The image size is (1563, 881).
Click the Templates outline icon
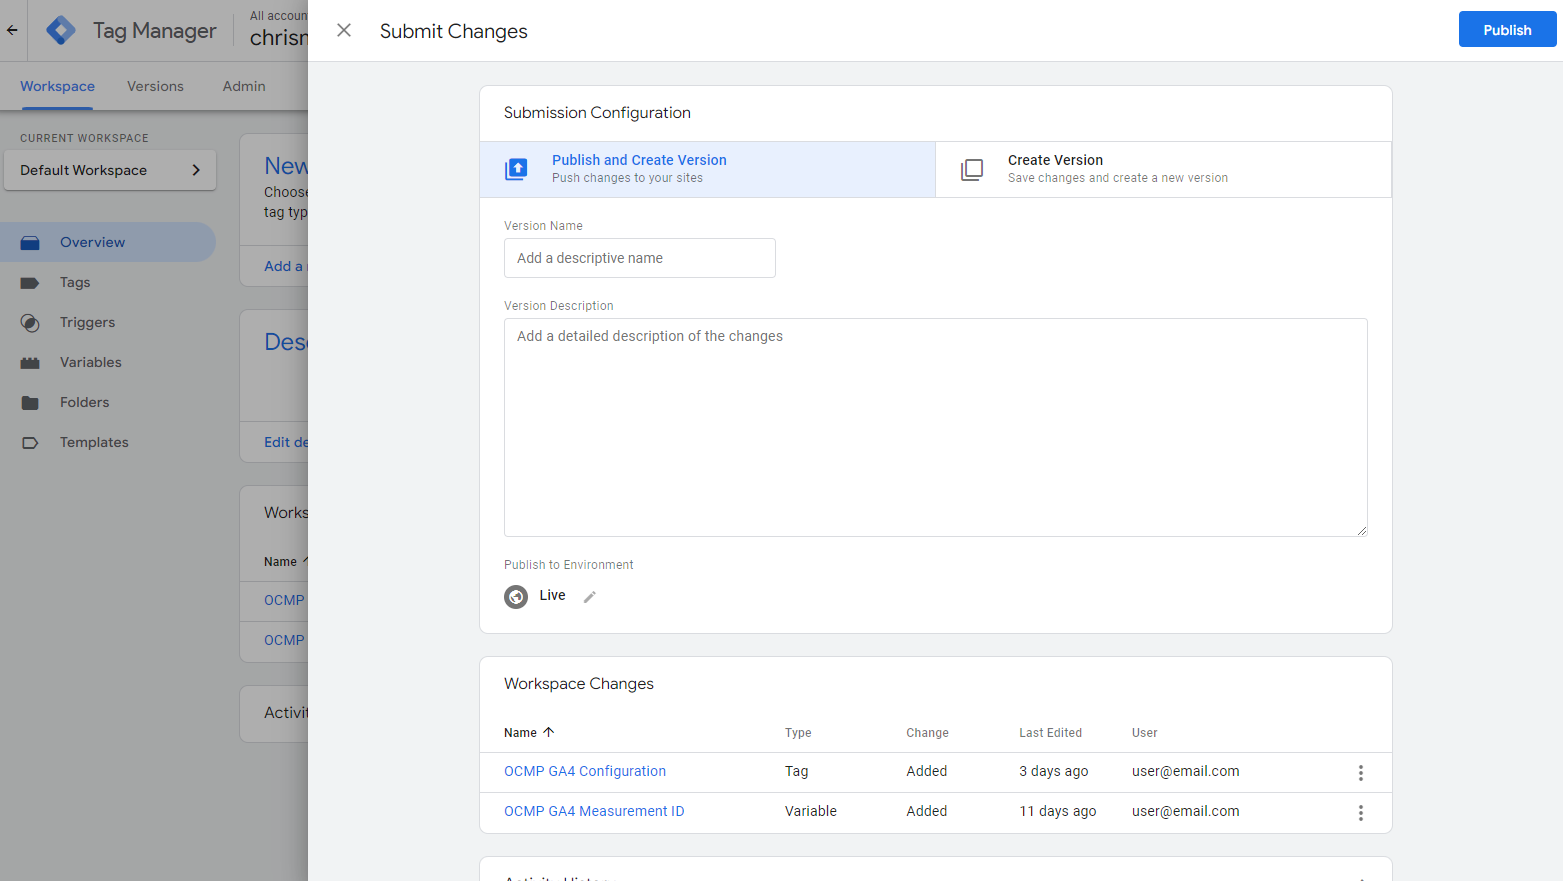coord(30,443)
